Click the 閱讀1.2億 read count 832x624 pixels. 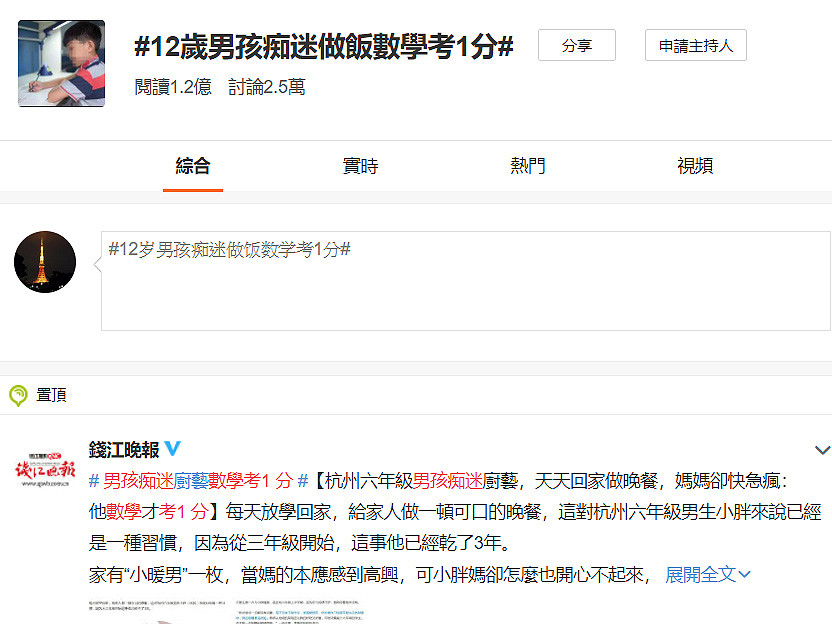click(x=173, y=87)
